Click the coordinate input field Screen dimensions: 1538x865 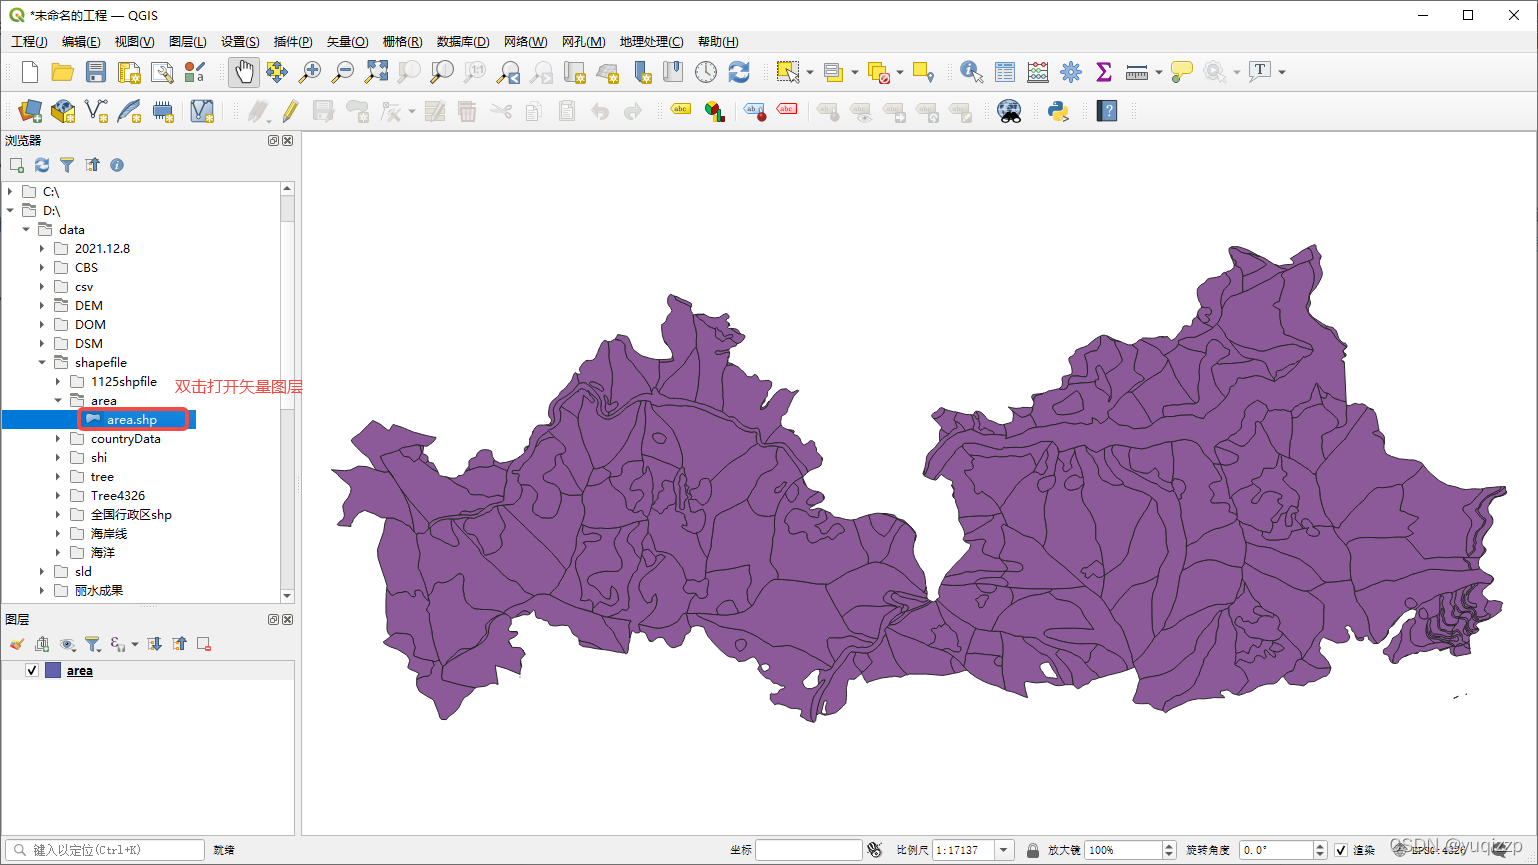808,850
